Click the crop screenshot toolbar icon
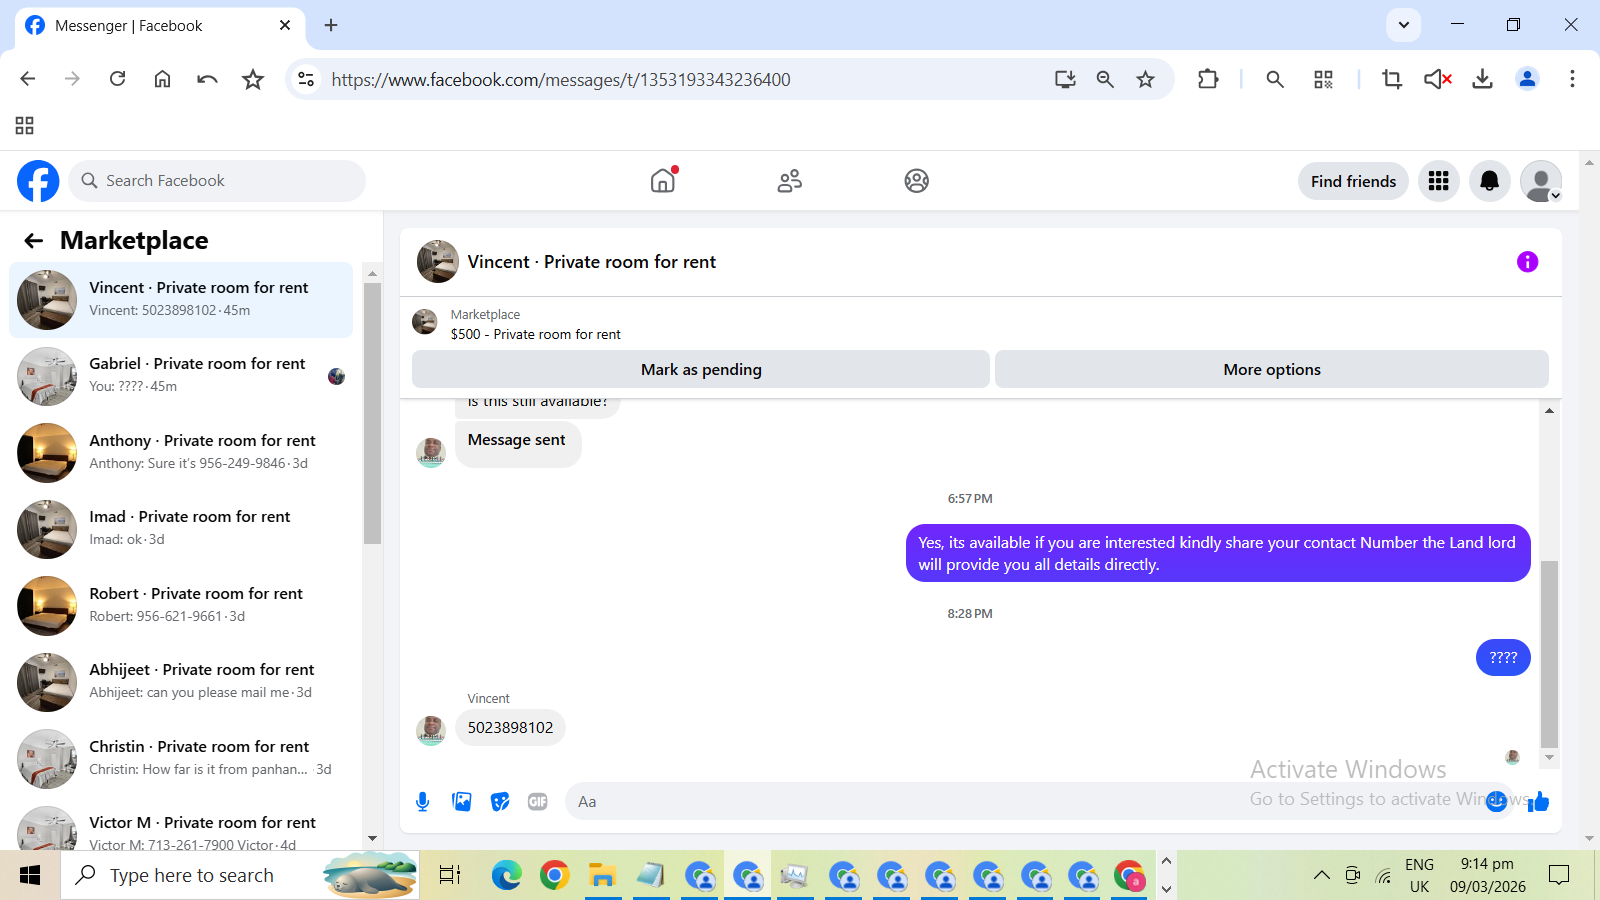Screen dimensions: 1600x900 click(1391, 79)
